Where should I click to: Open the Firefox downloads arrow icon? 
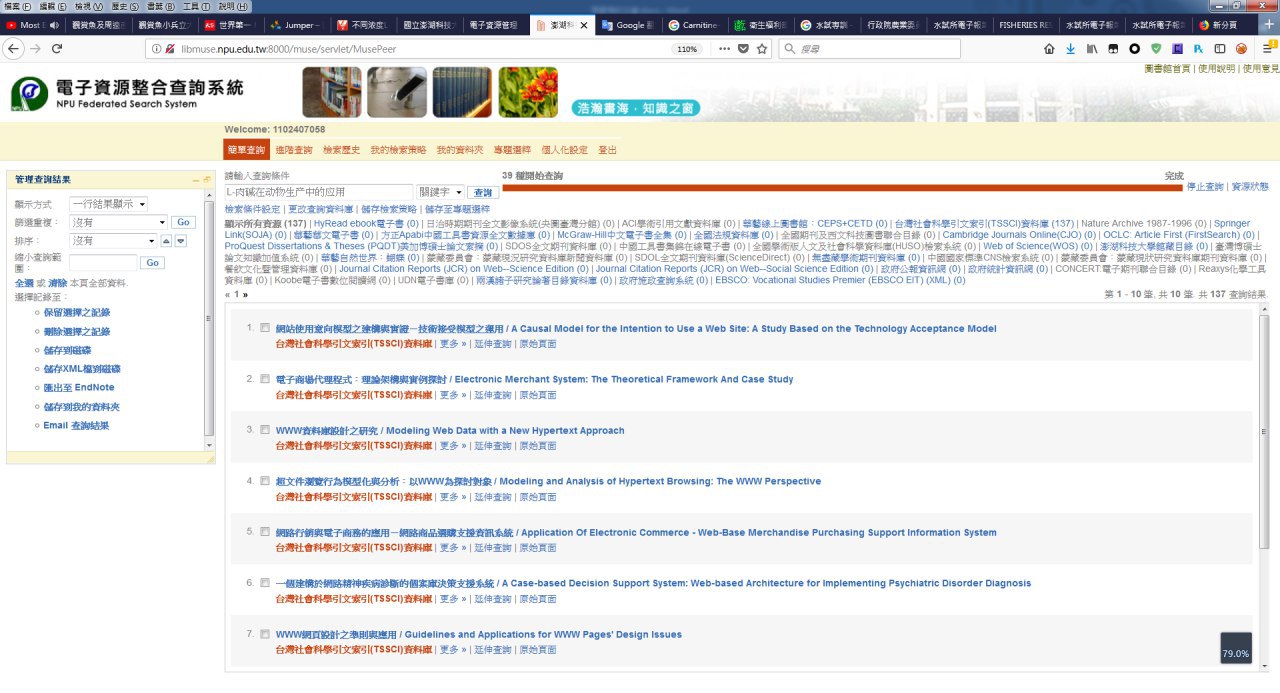click(1070, 48)
